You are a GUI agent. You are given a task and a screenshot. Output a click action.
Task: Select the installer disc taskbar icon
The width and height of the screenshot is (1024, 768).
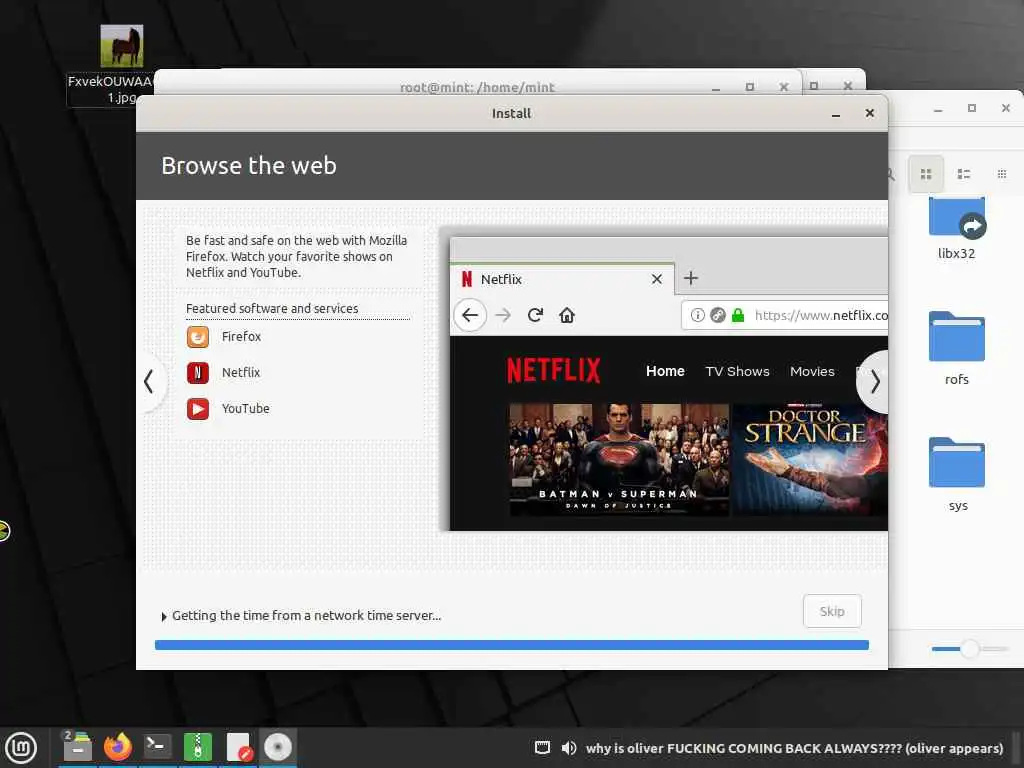[x=278, y=746]
